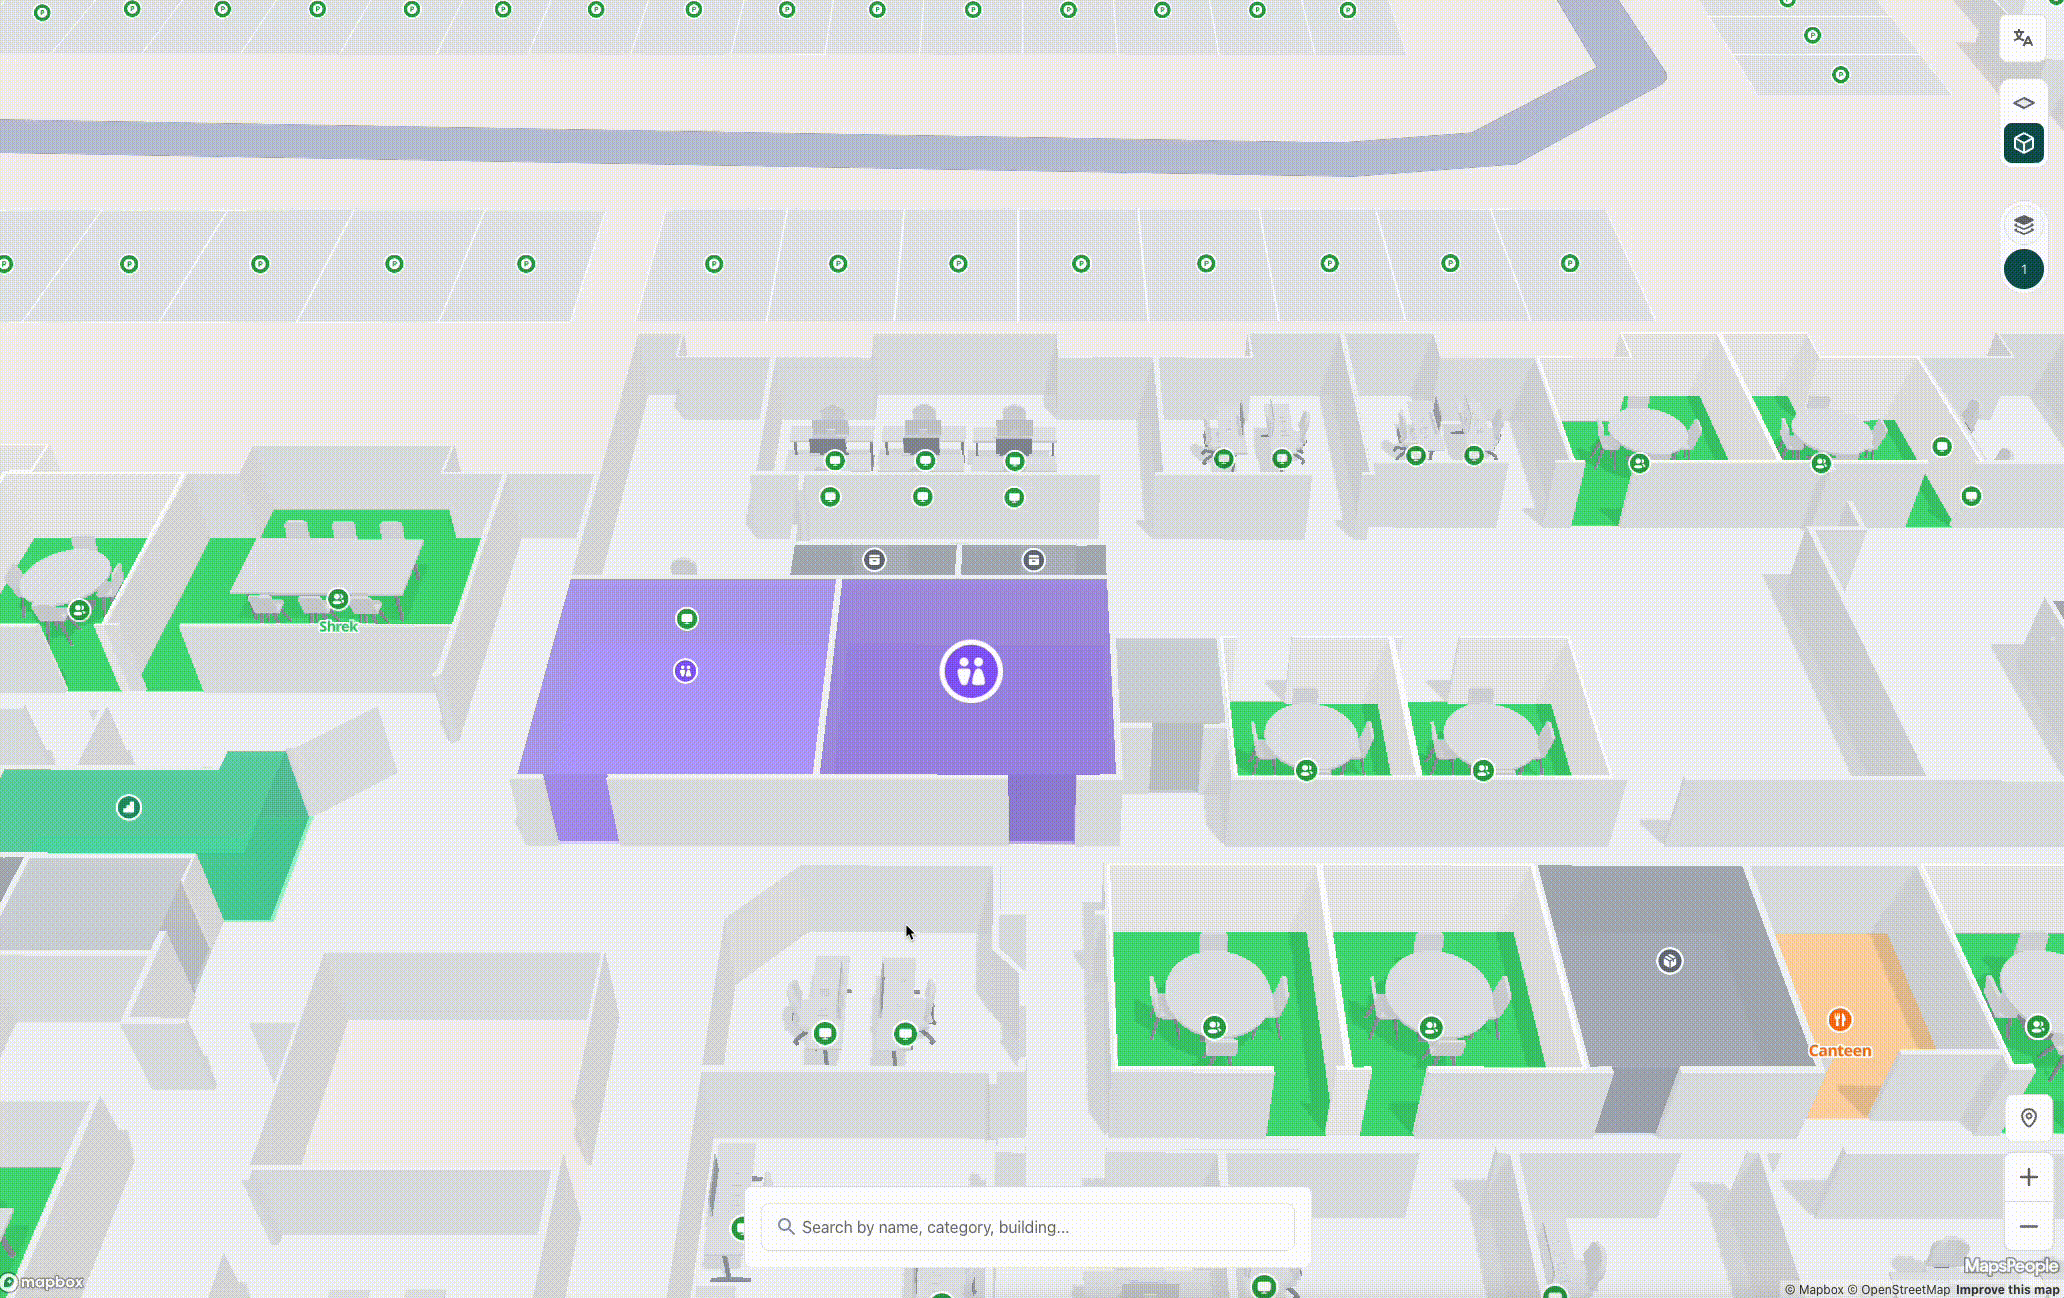Image resolution: width=2064 pixels, height=1298 pixels.
Task: Select the workstation icon in left purple room
Action: pos(687,619)
